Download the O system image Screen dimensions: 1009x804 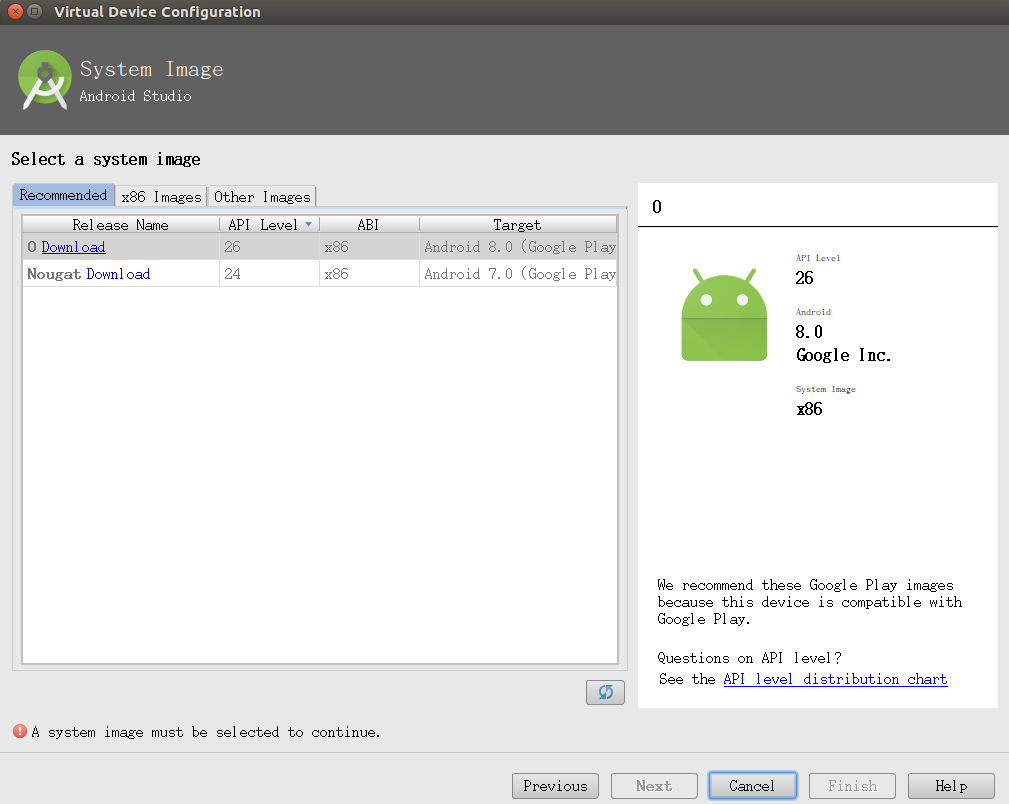click(73, 247)
